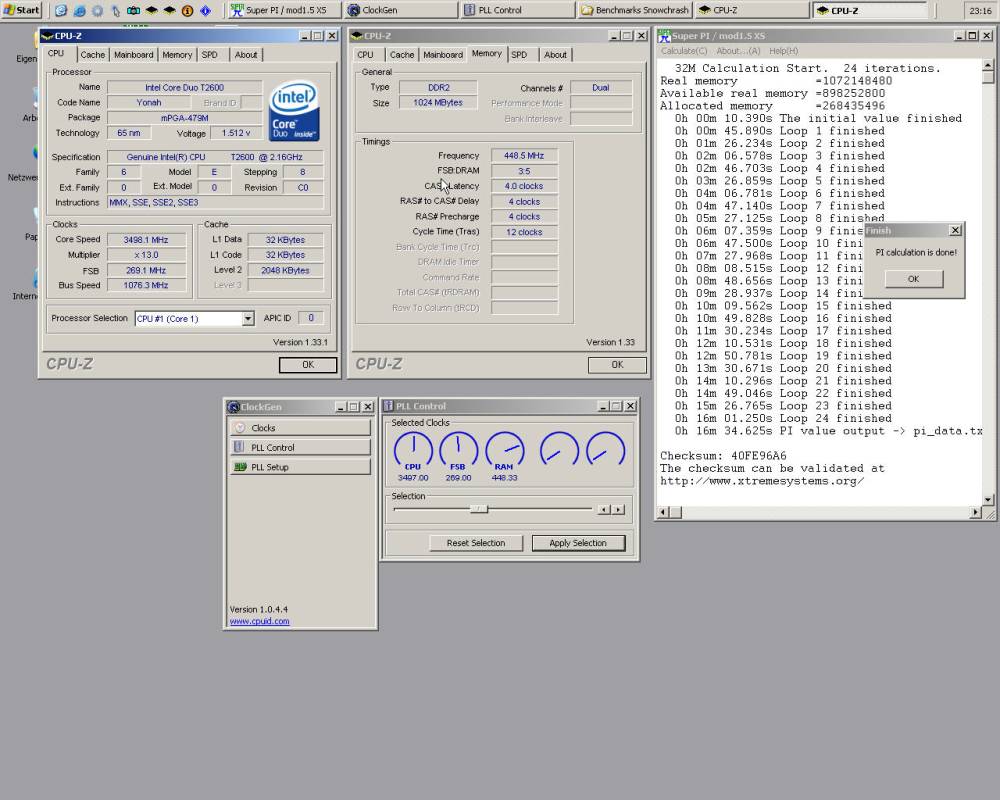Confirm the 'PI calculation is done!' dialog with OK

coord(913,279)
